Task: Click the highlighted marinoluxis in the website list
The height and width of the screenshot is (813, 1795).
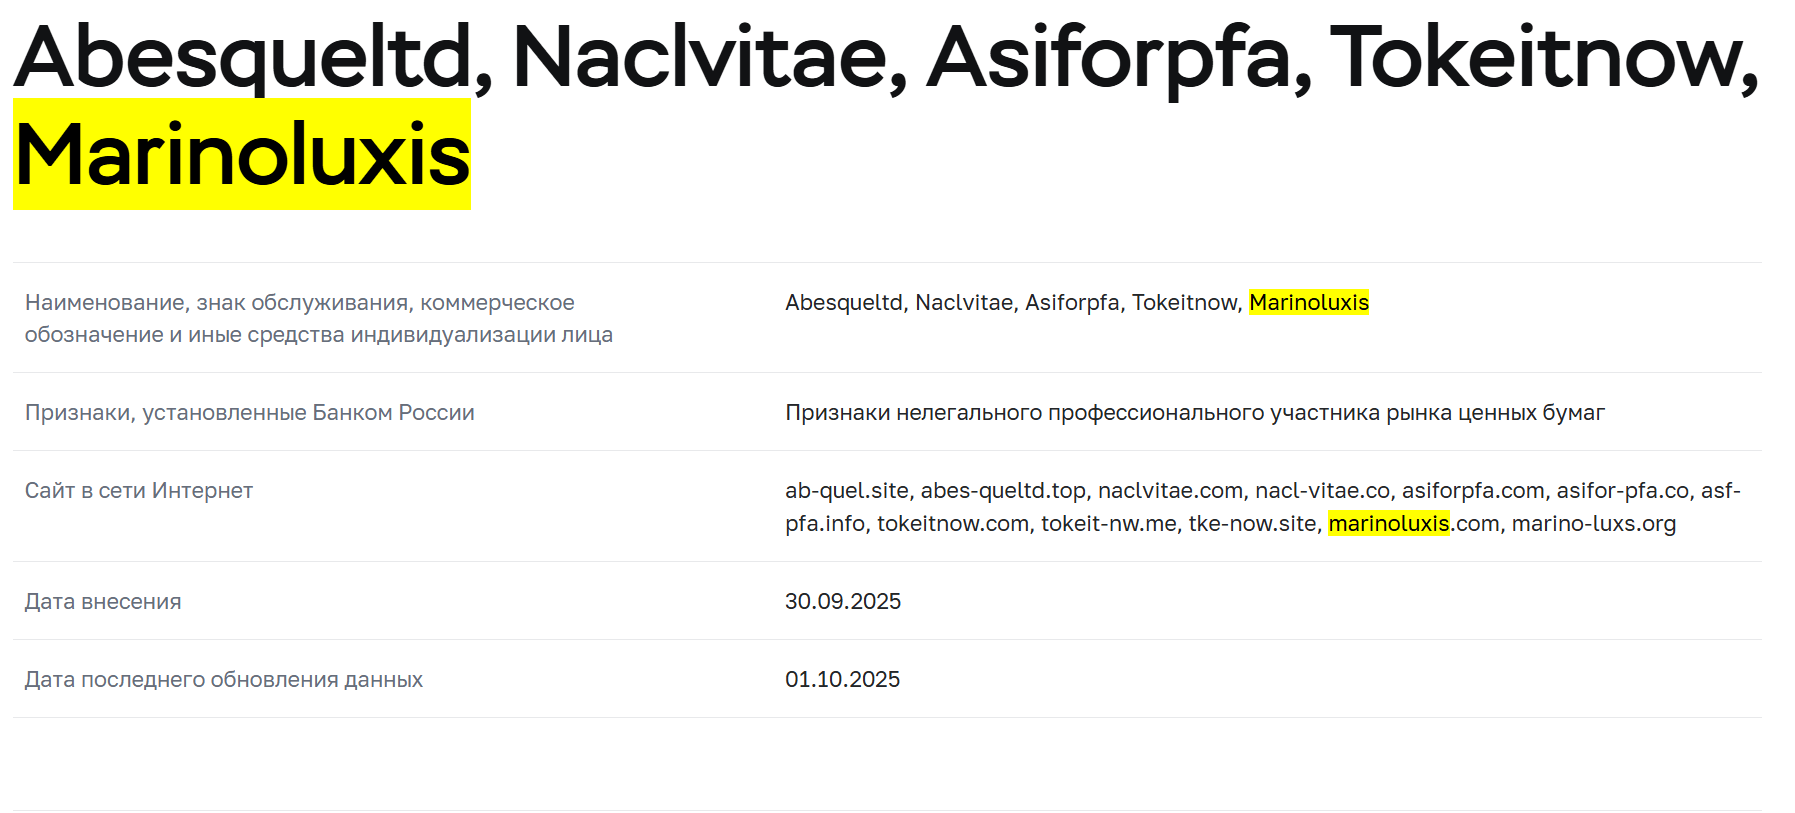Action: click(1388, 524)
